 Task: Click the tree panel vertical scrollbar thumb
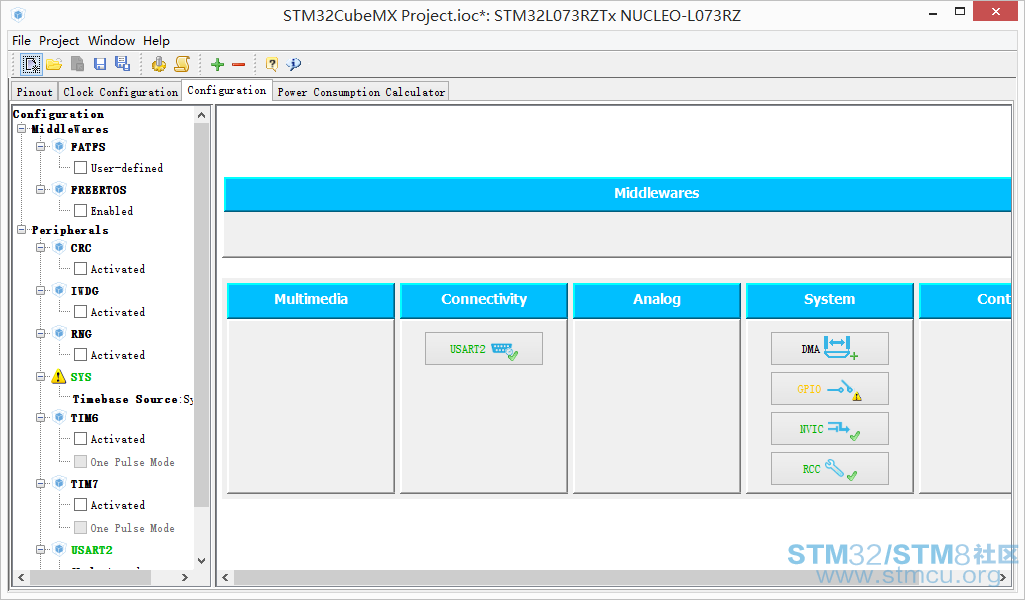[201, 314]
